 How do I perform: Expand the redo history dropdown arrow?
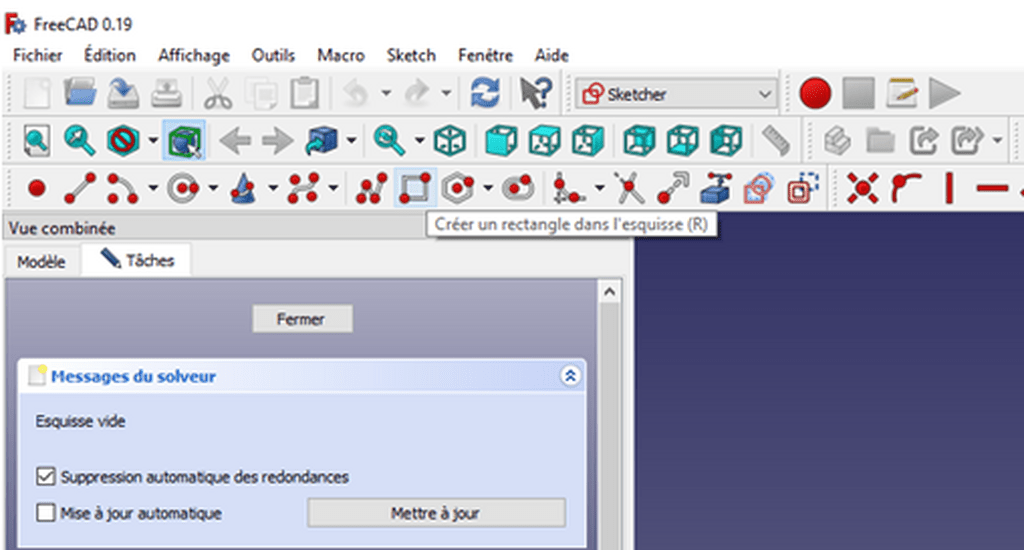coord(446,93)
